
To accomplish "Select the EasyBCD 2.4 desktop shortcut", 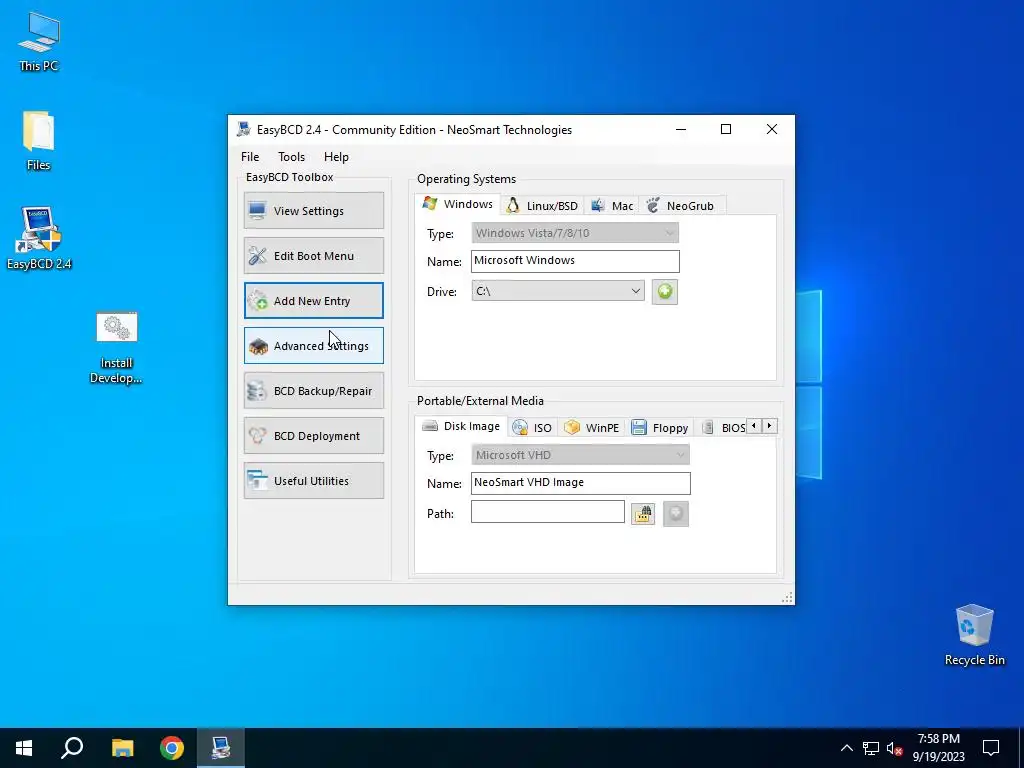I will tap(39, 238).
